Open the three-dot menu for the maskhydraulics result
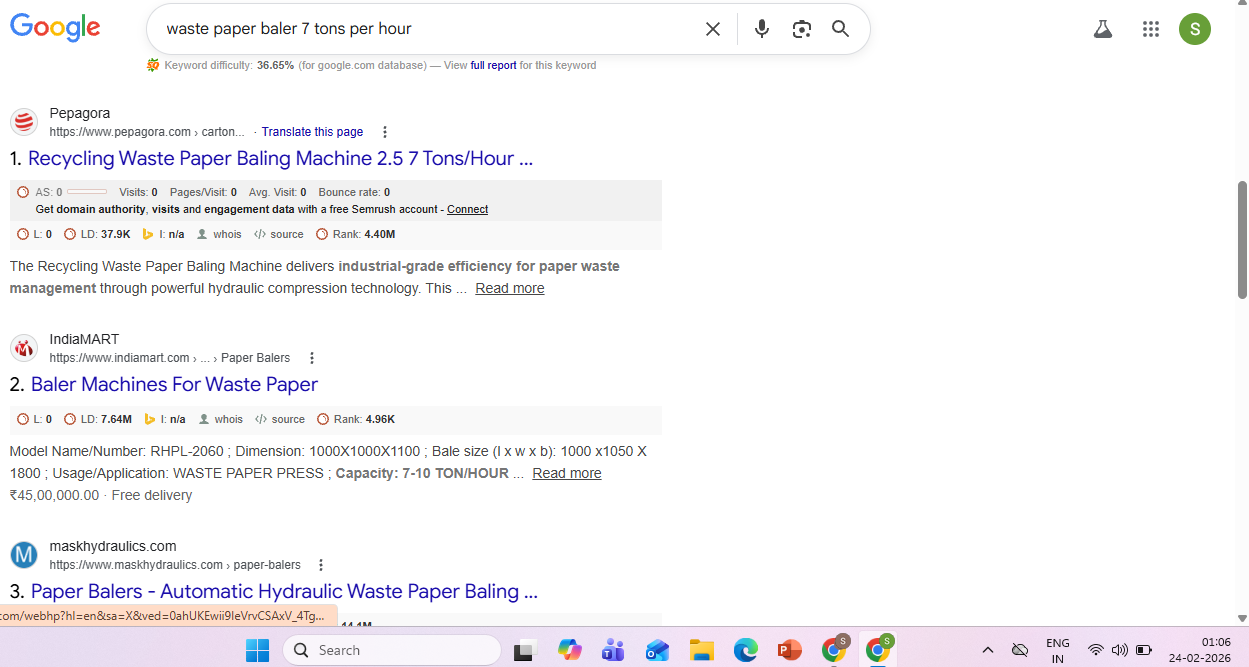1249x667 pixels. (x=321, y=565)
